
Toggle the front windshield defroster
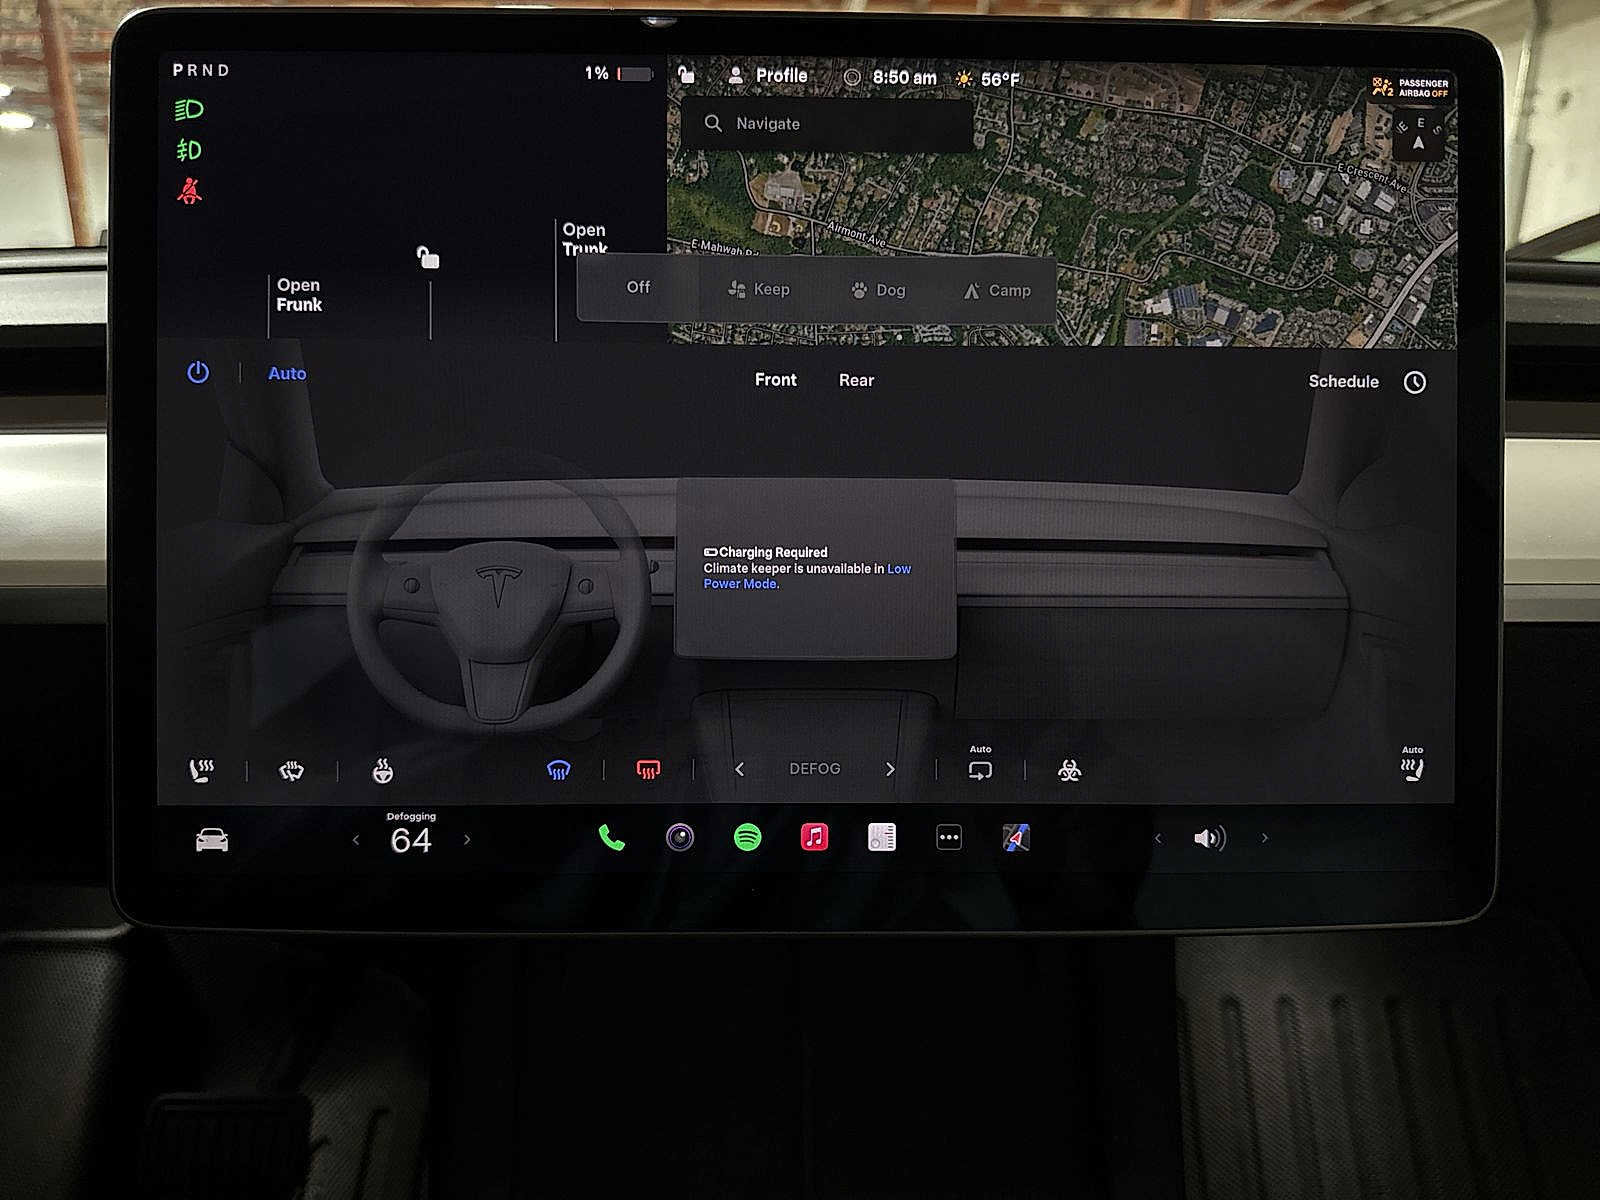[x=558, y=768]
